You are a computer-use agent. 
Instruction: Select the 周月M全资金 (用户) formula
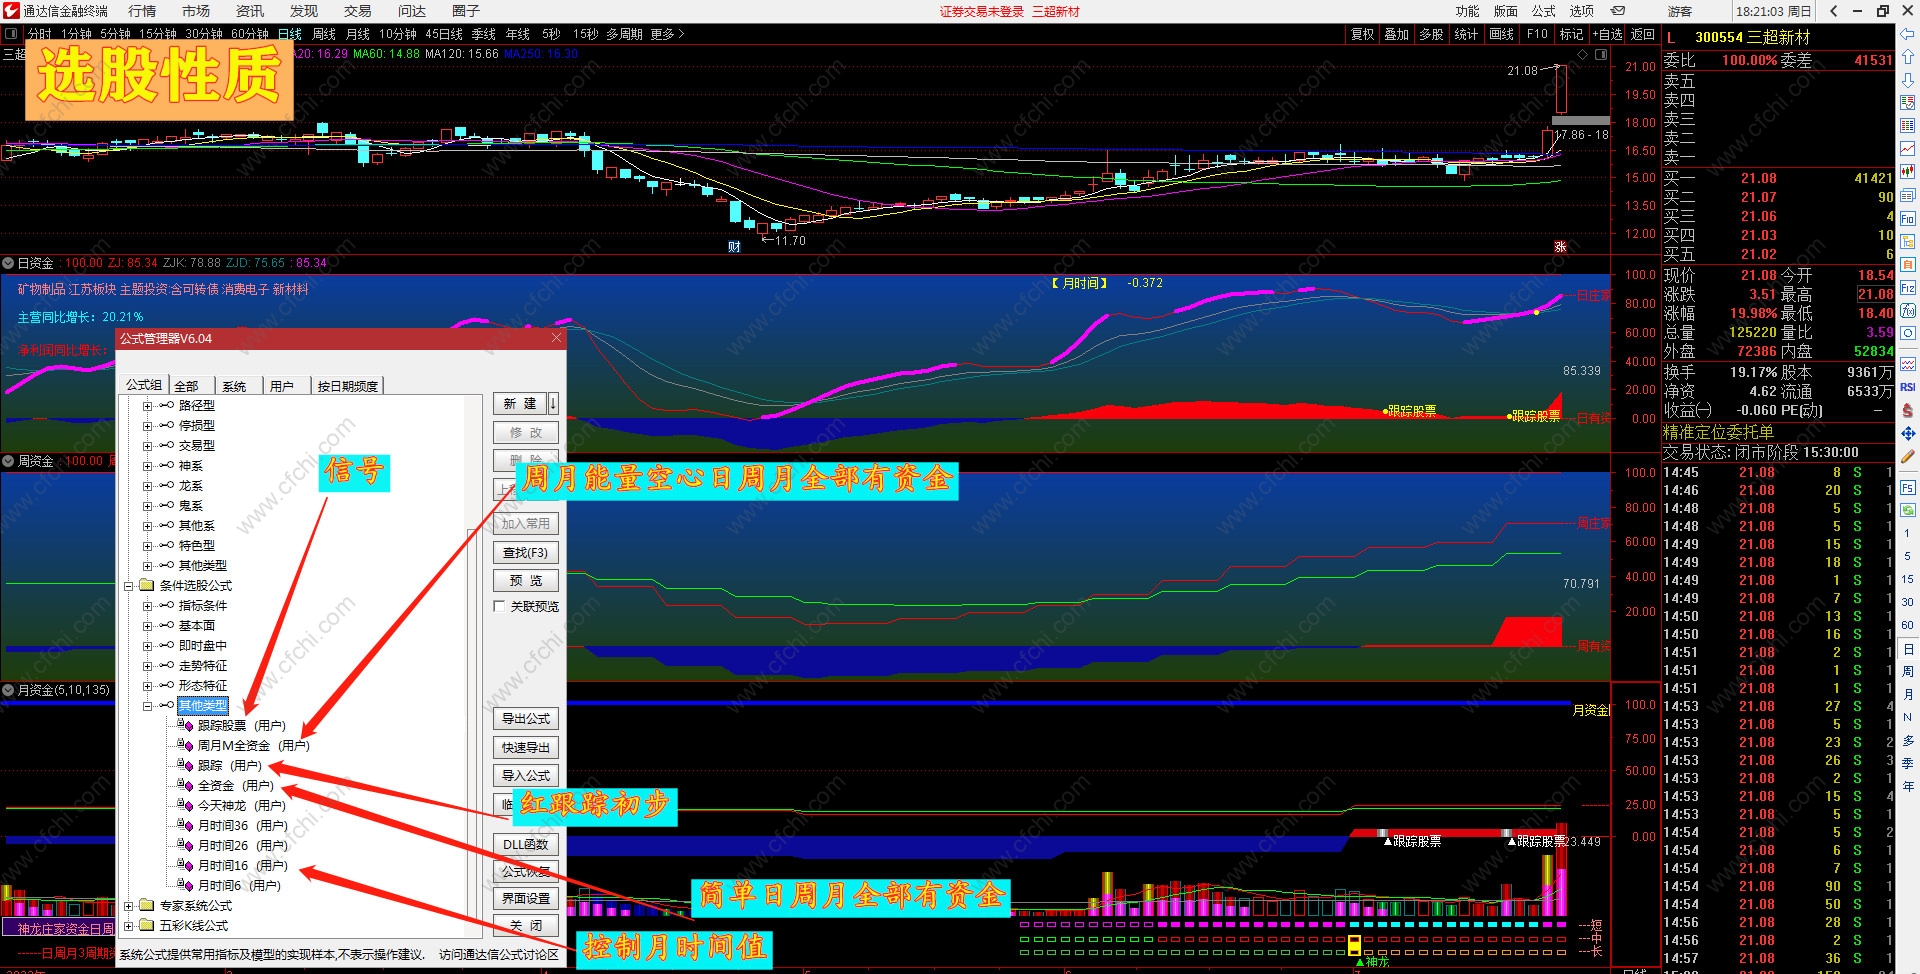(253, 746)
